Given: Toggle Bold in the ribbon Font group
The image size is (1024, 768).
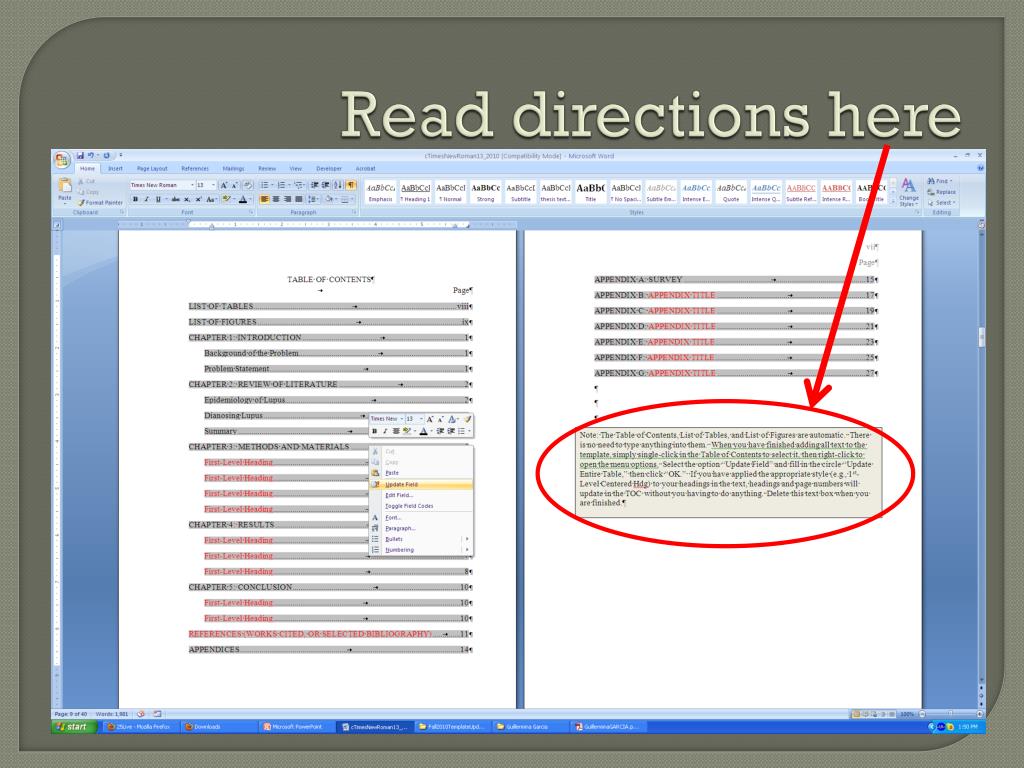Looking at the screenshot, I should click(x=135, y=199).
